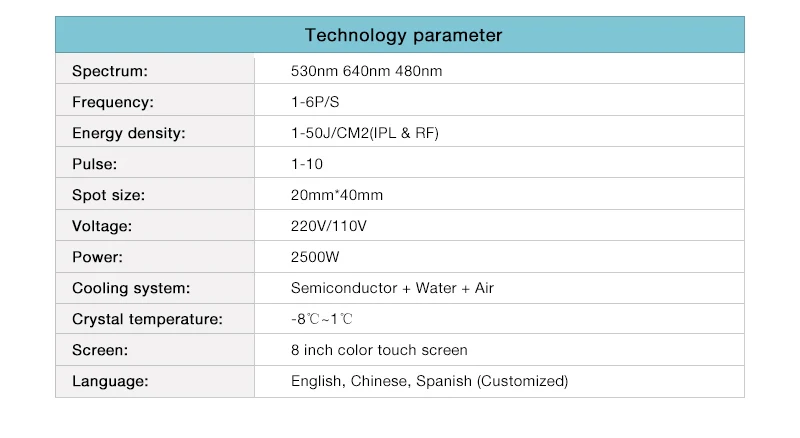This screenshot has width=800, height=438.
Task: Select the Spectrum label
Action: [110, 71]
